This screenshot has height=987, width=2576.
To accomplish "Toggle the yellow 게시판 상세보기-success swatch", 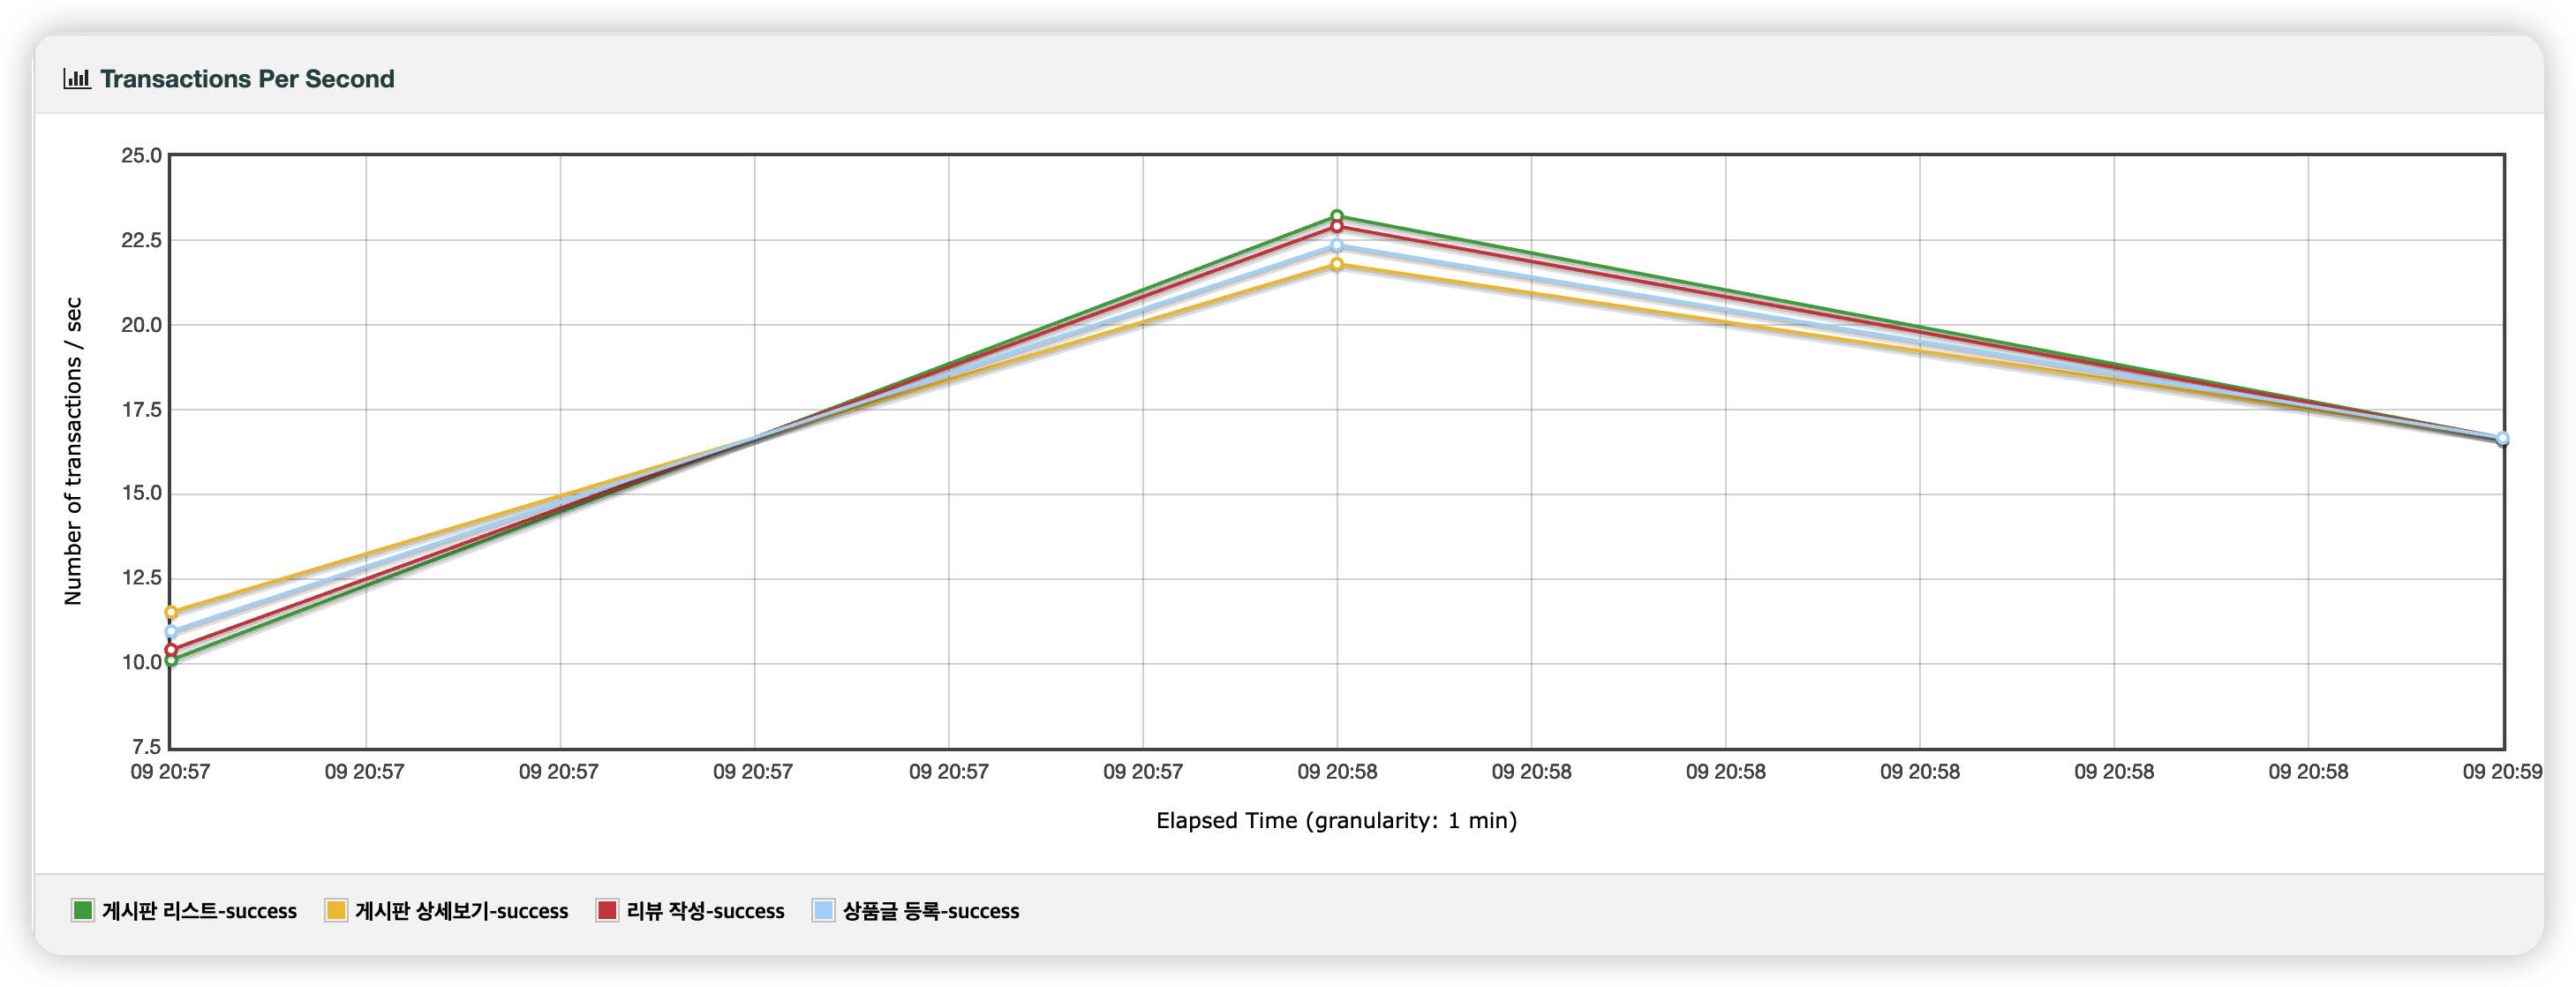I will 336,910.
